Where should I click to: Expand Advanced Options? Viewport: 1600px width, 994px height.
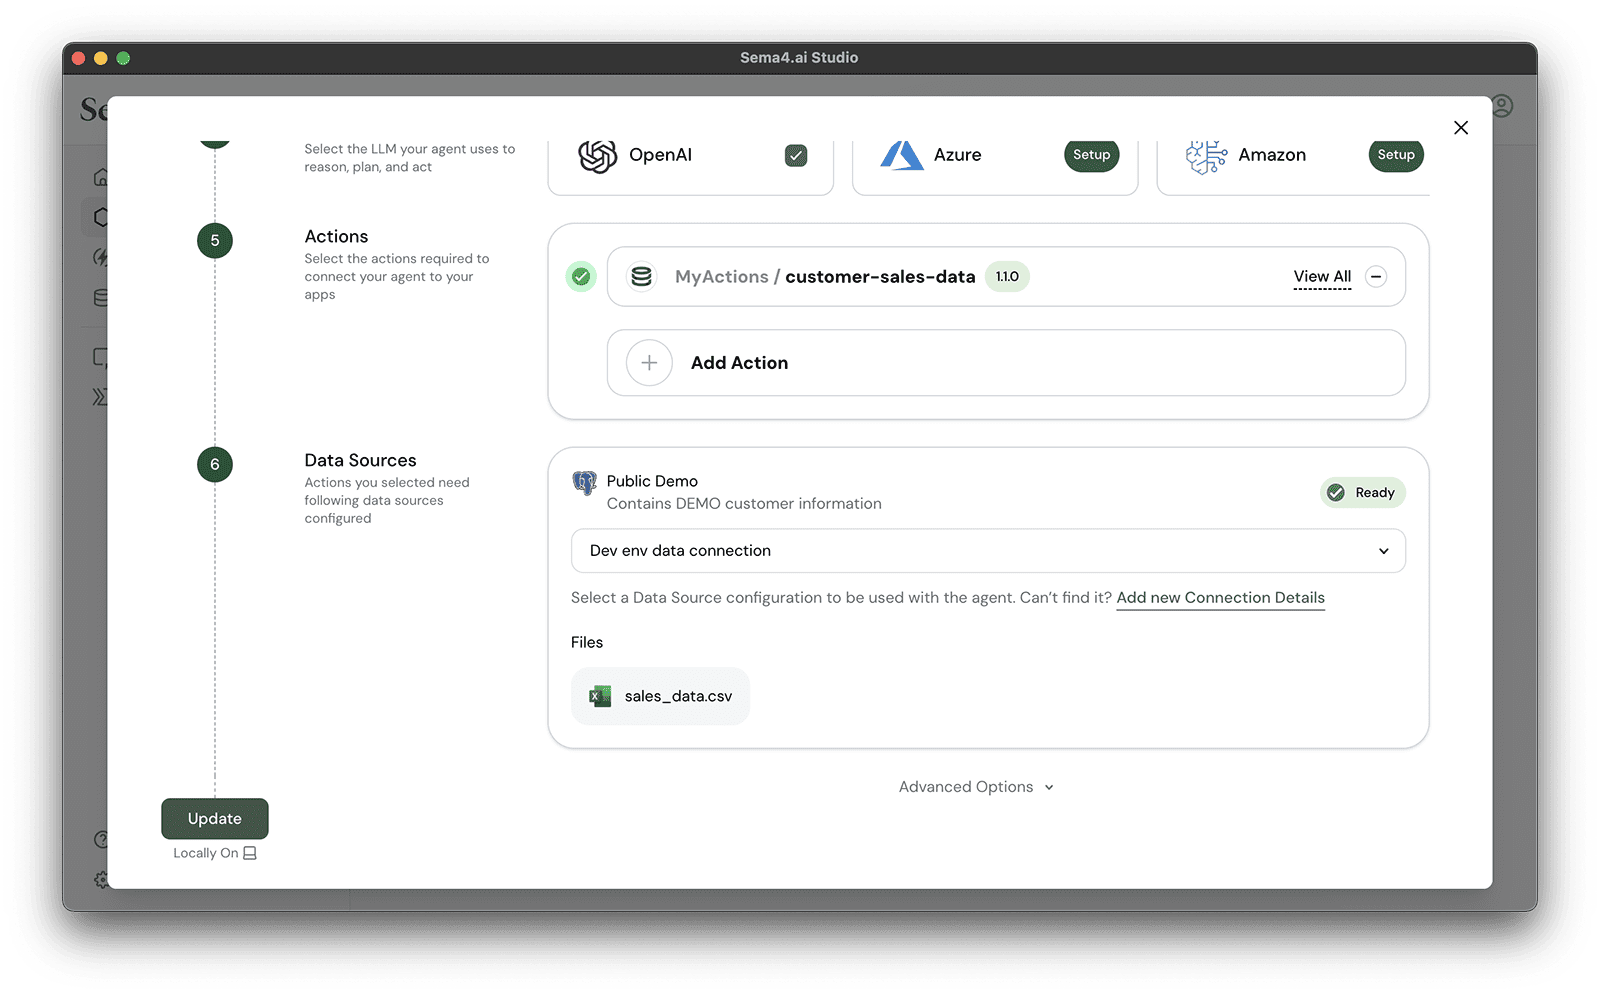(x=975, y=786)
